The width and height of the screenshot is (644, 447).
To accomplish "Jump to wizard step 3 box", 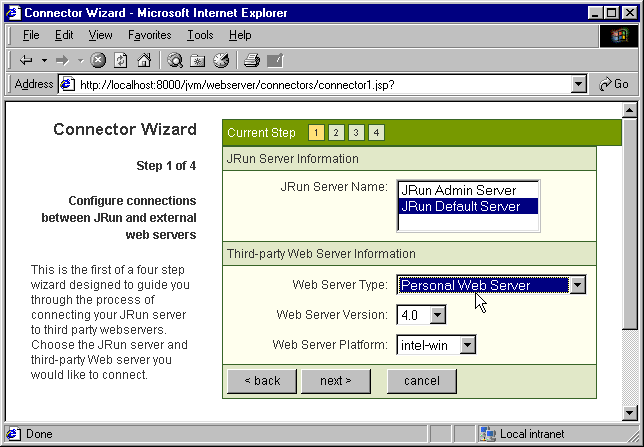I will pyautogui.click(x=356, y=133).
